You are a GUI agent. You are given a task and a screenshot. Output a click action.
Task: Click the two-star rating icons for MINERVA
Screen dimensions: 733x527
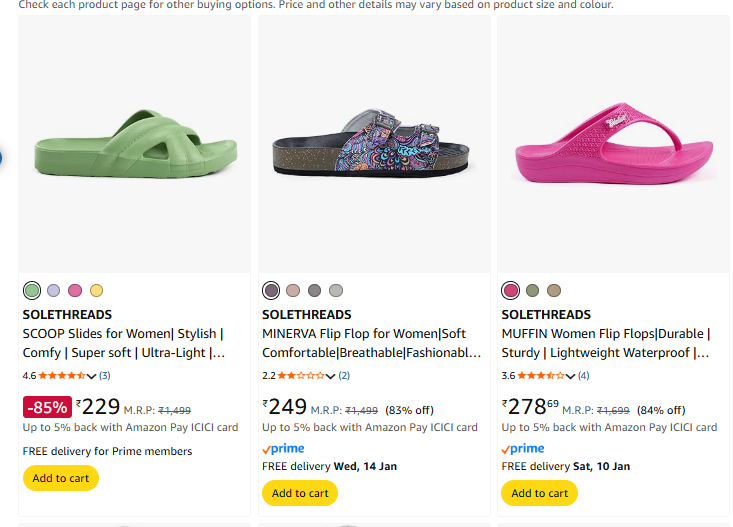point(302,376)
